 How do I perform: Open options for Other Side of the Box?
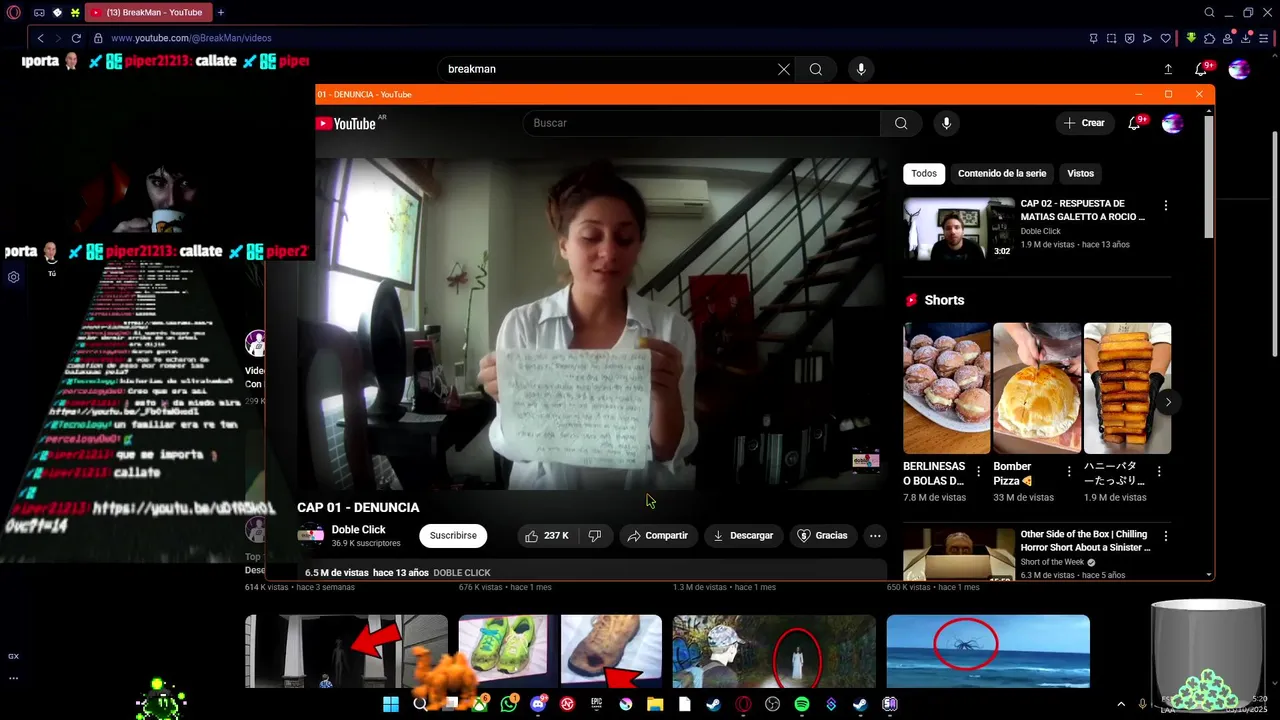[1165, 536]
